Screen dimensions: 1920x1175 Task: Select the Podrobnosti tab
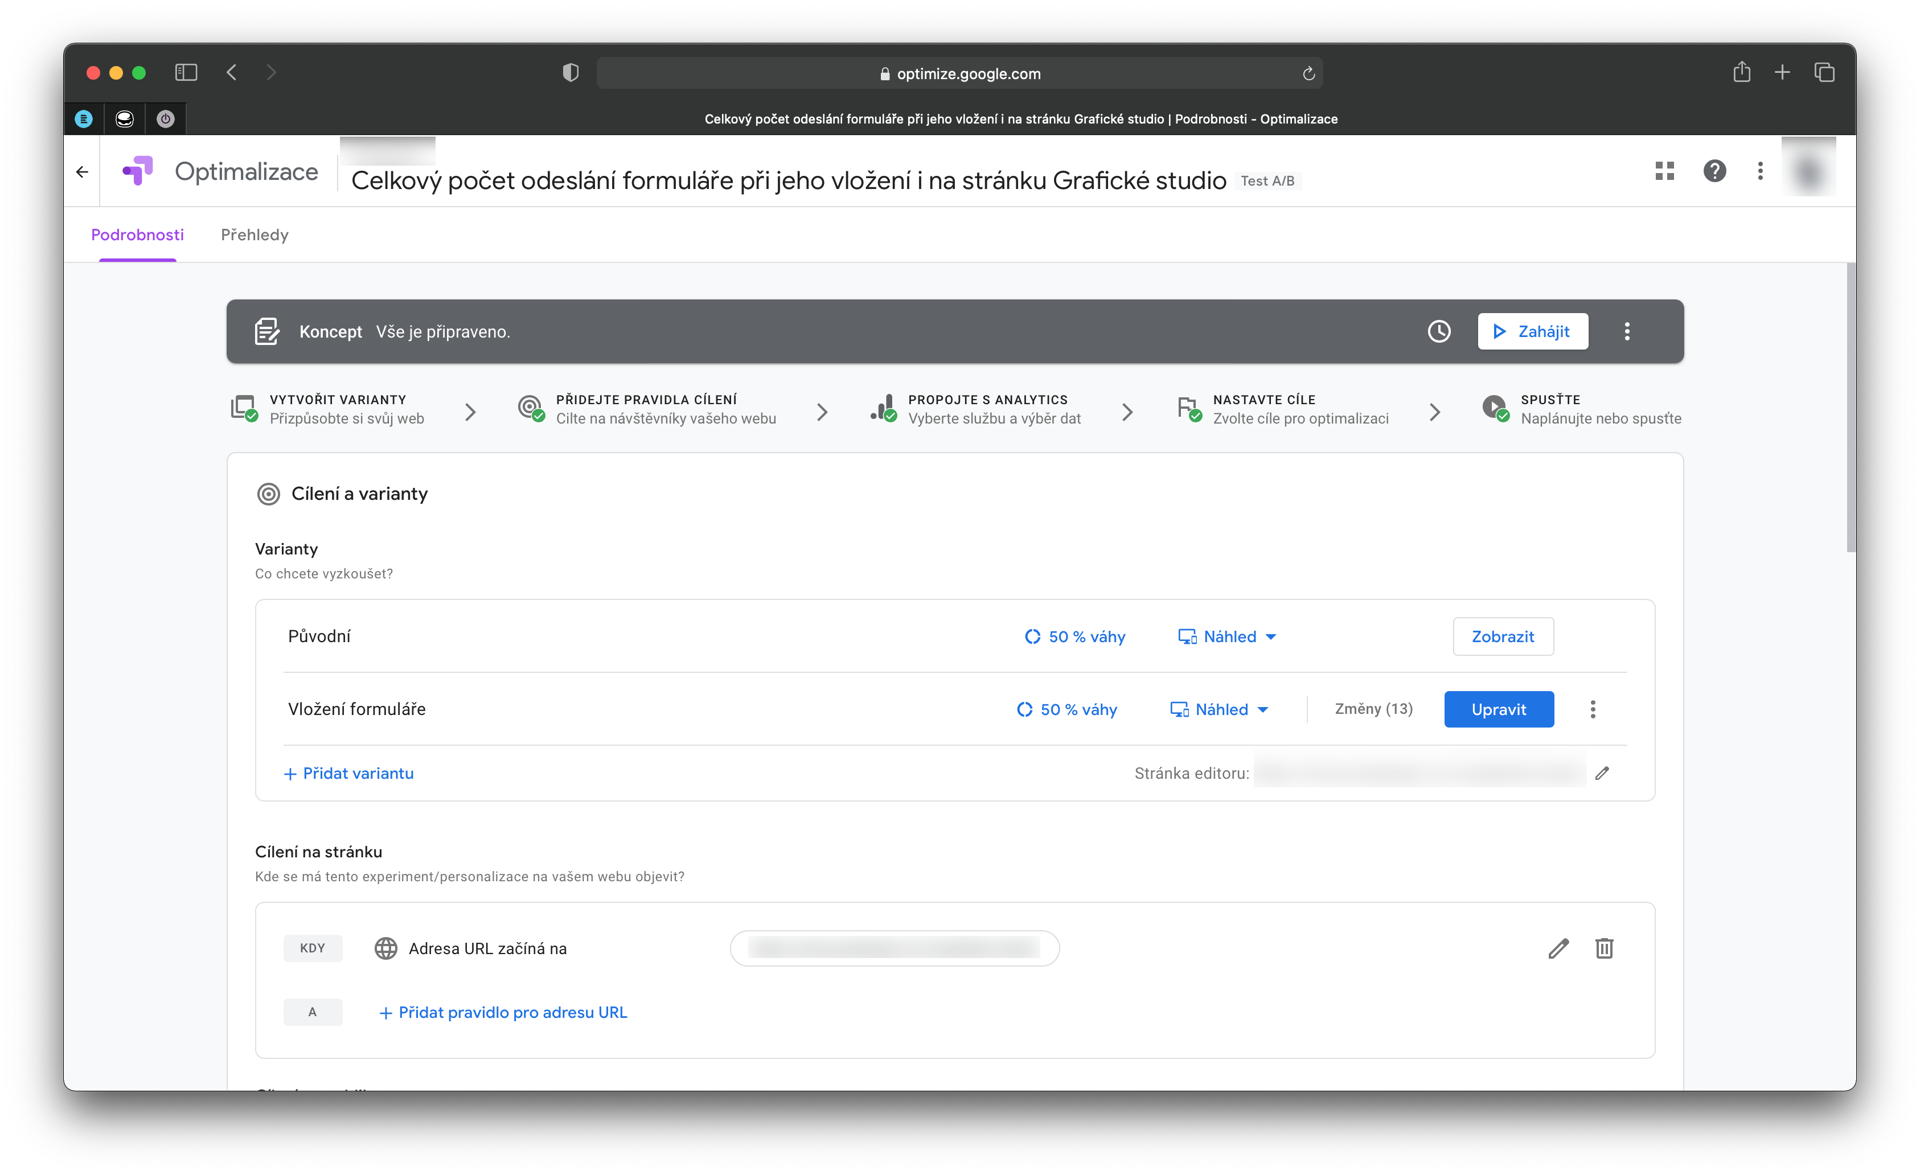coord(137,235)
